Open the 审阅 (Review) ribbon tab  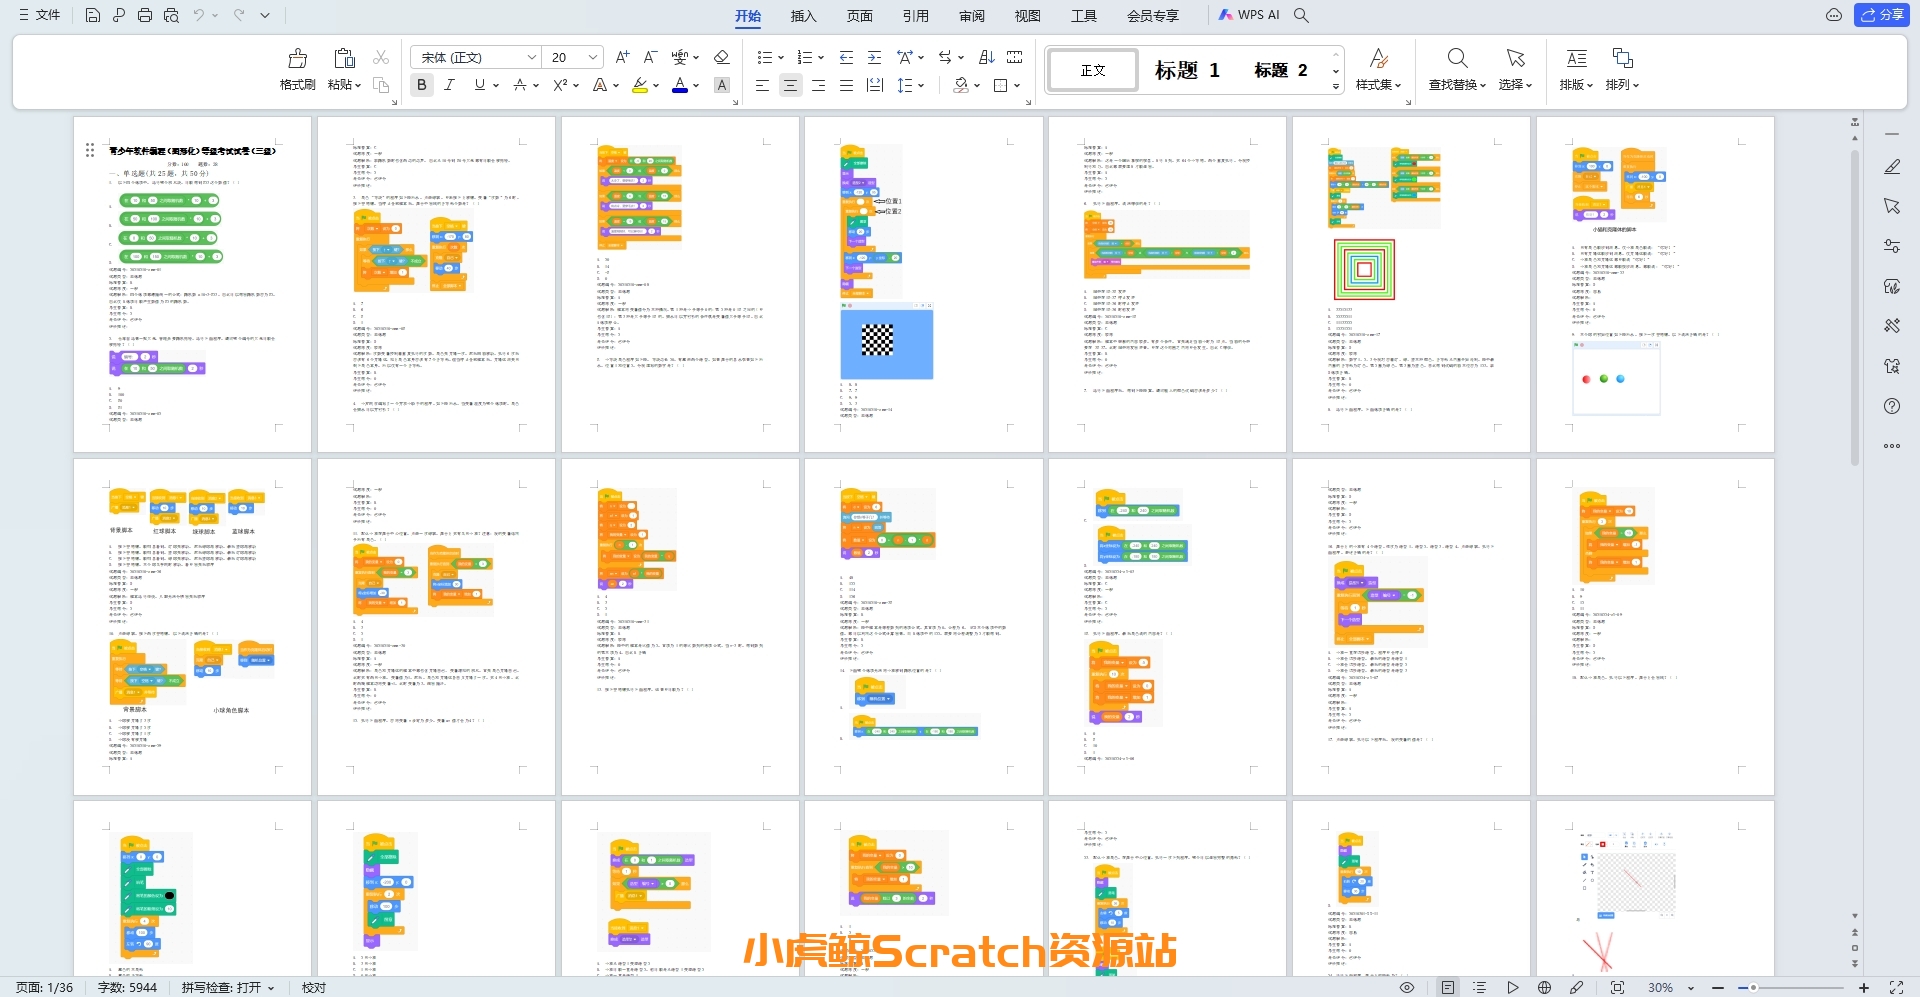click(971, 16)
